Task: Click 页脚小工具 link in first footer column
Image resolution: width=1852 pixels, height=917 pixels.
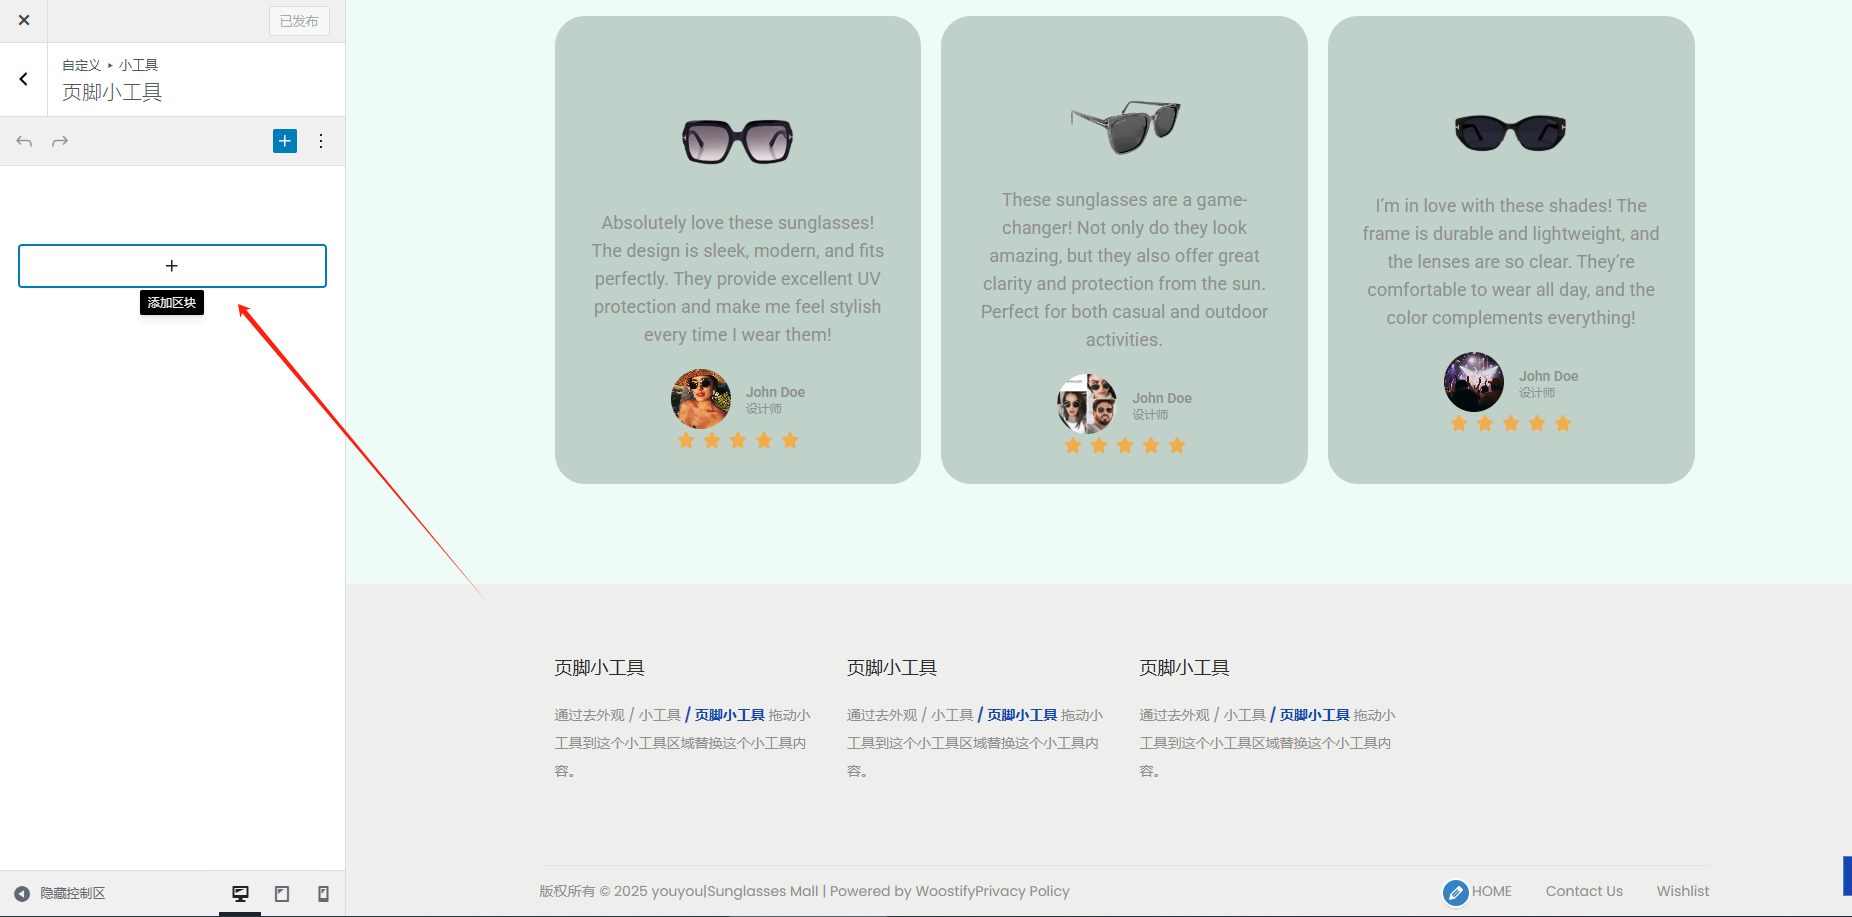Action: pyautogui.click(x=729, y=715)
